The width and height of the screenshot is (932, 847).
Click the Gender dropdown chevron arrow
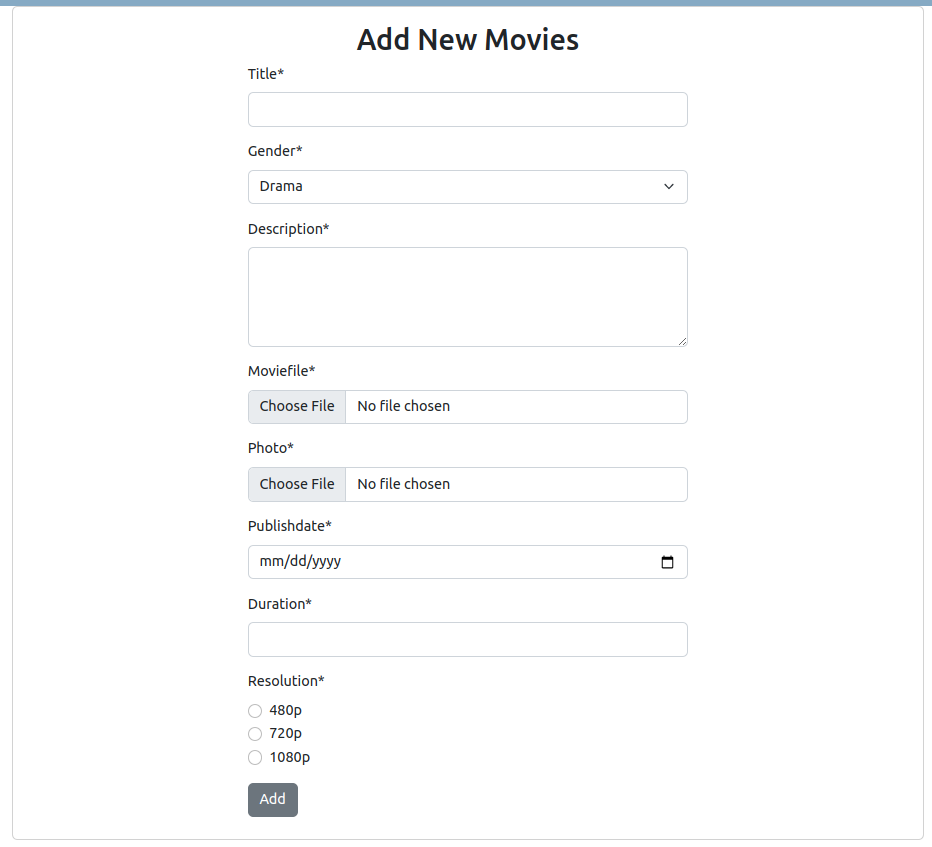[x=669, y=187]
